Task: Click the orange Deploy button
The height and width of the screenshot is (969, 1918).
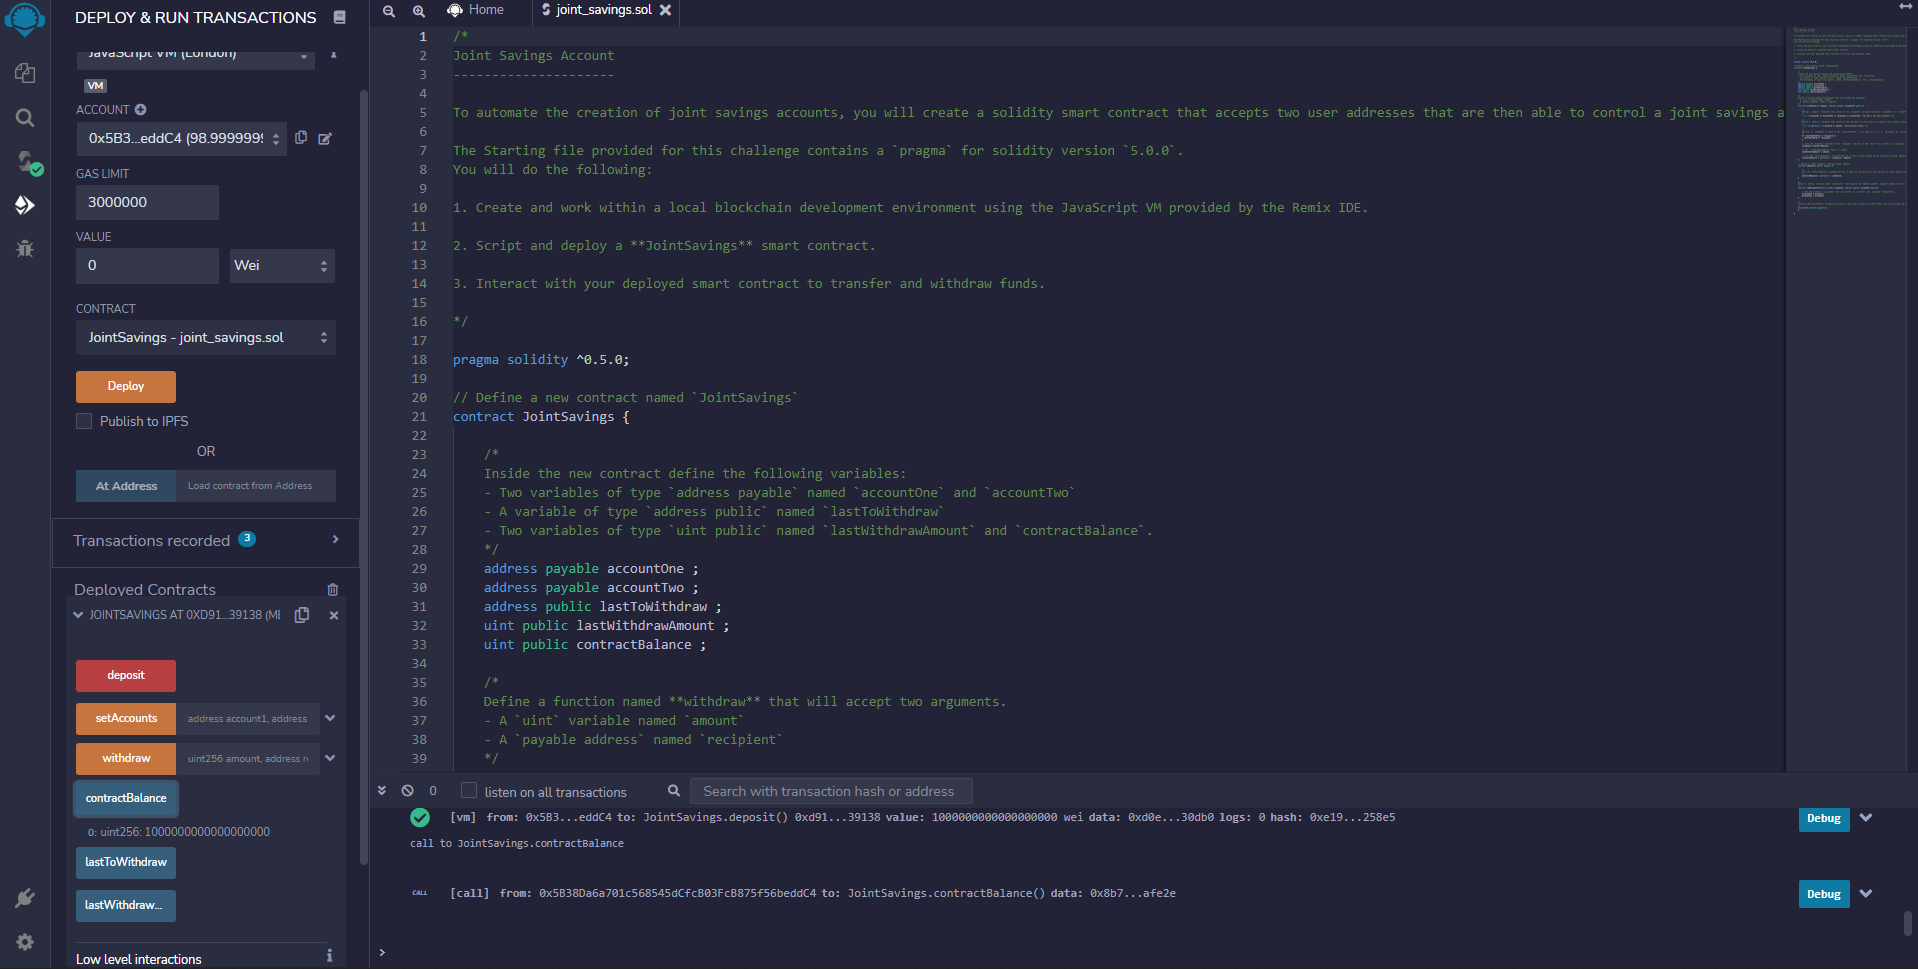Action: pos(126,386)
